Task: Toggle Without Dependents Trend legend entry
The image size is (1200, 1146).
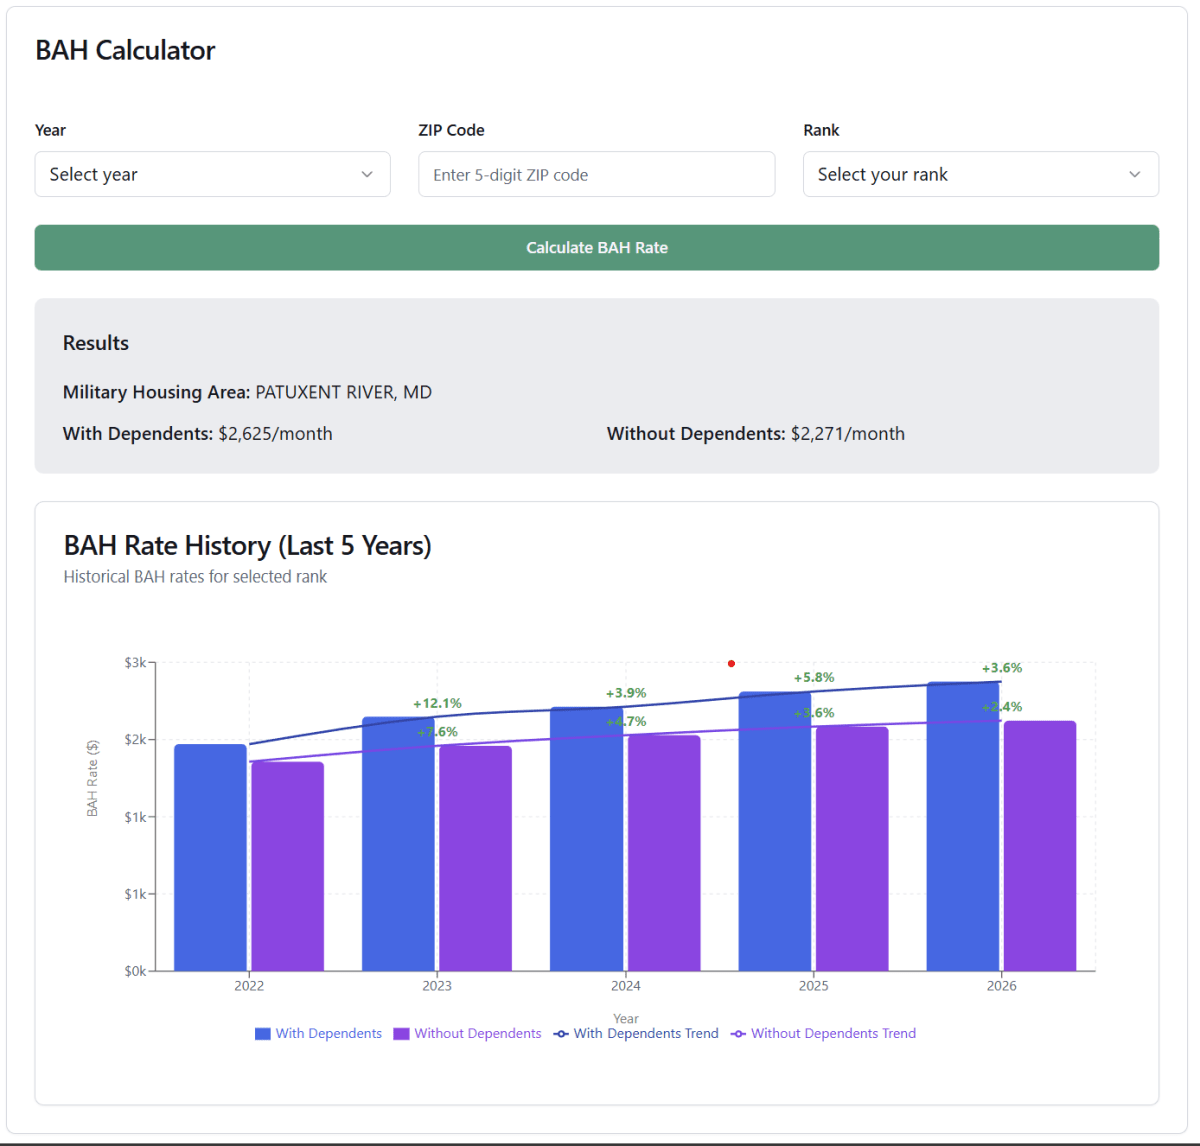Action: tap(823, 1033)
